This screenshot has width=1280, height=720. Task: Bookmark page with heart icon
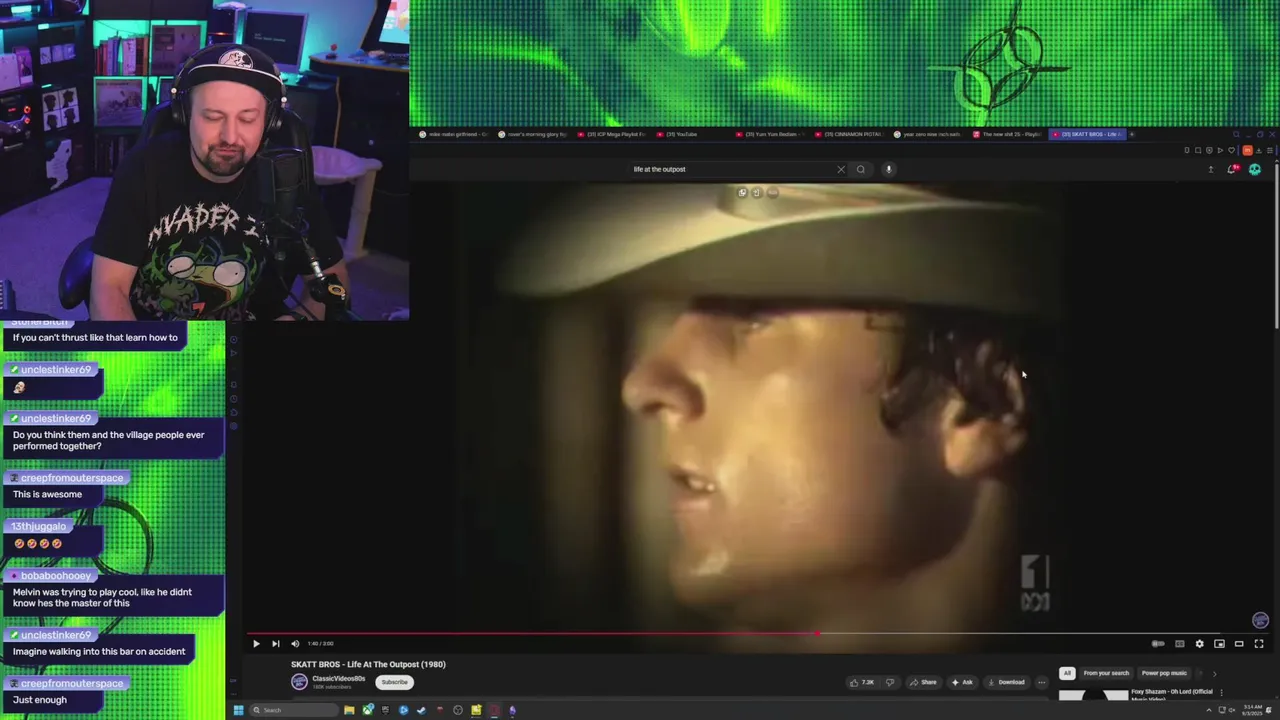tap(1231, 151)
